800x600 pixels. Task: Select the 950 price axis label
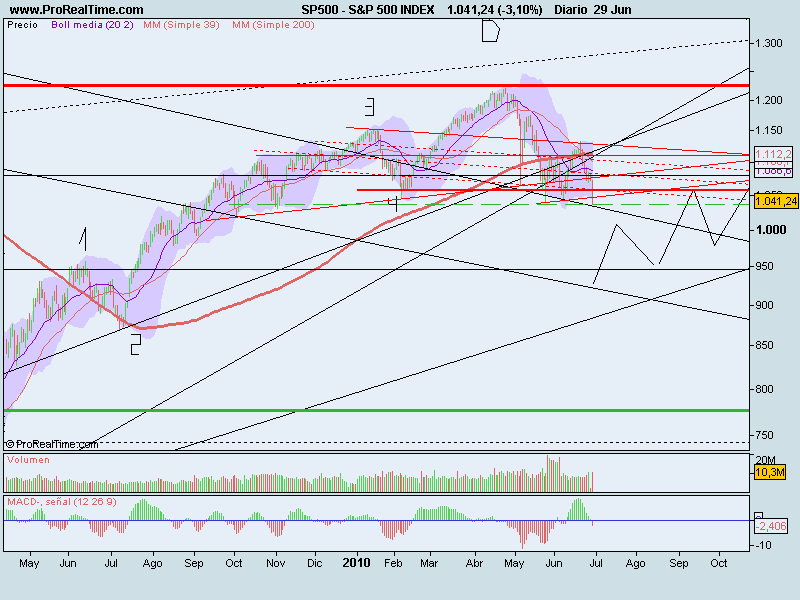(765, 266)
